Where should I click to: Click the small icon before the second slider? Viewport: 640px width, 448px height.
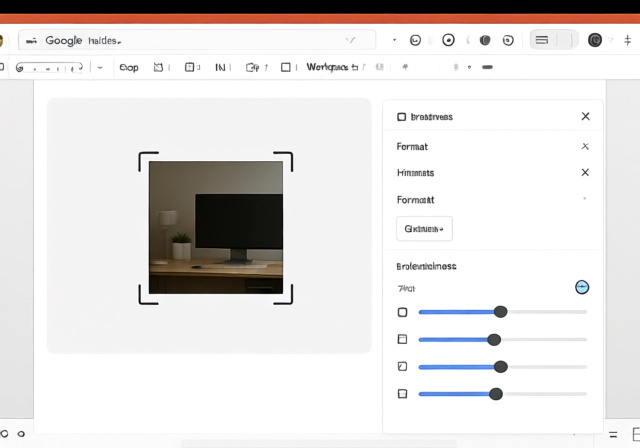point(403,339)
